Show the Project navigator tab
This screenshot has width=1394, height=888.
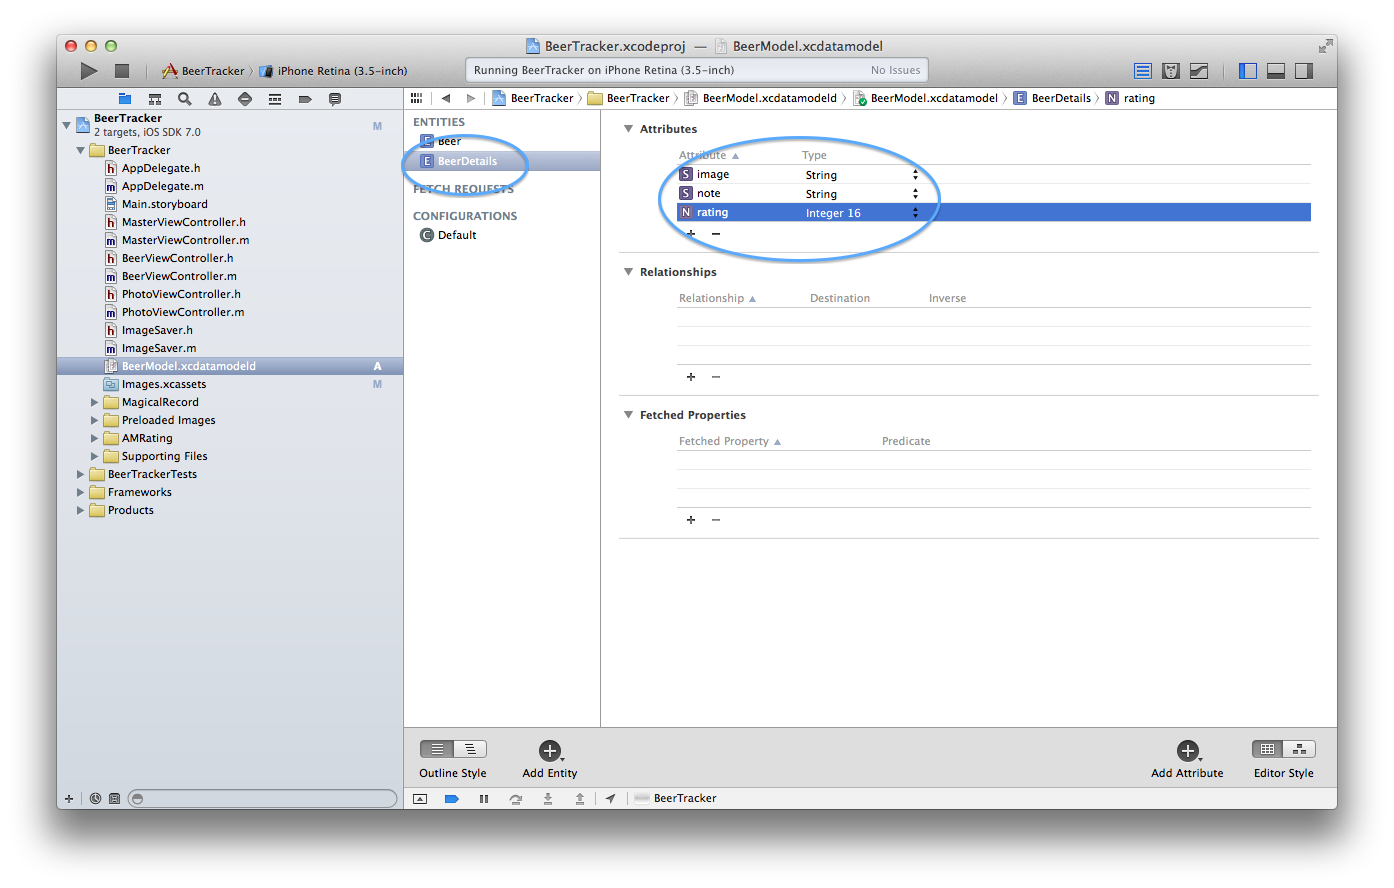coord(125,99)
